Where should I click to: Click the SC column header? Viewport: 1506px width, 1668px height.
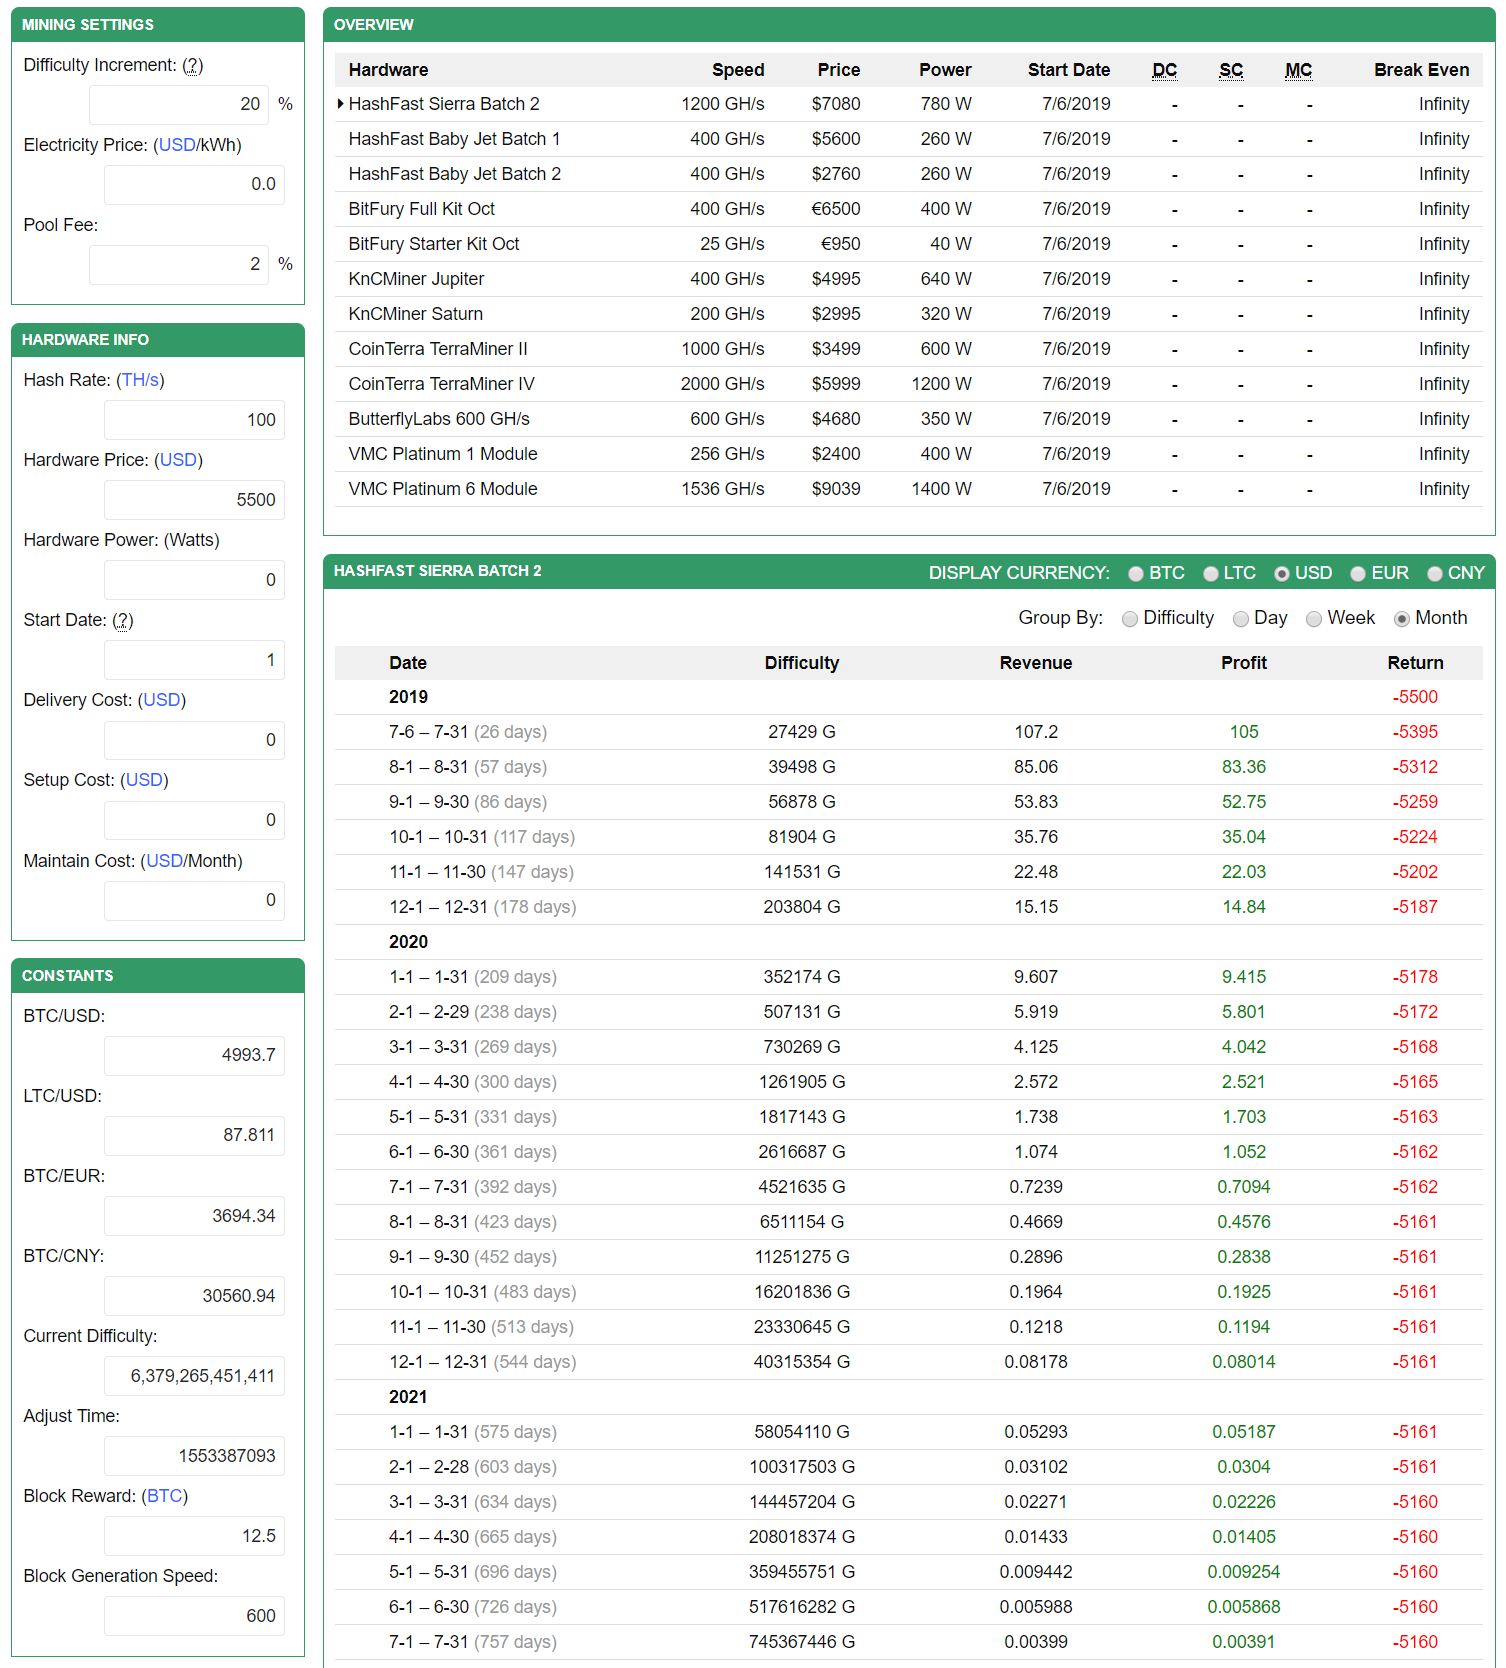(x=1231, y=70)
